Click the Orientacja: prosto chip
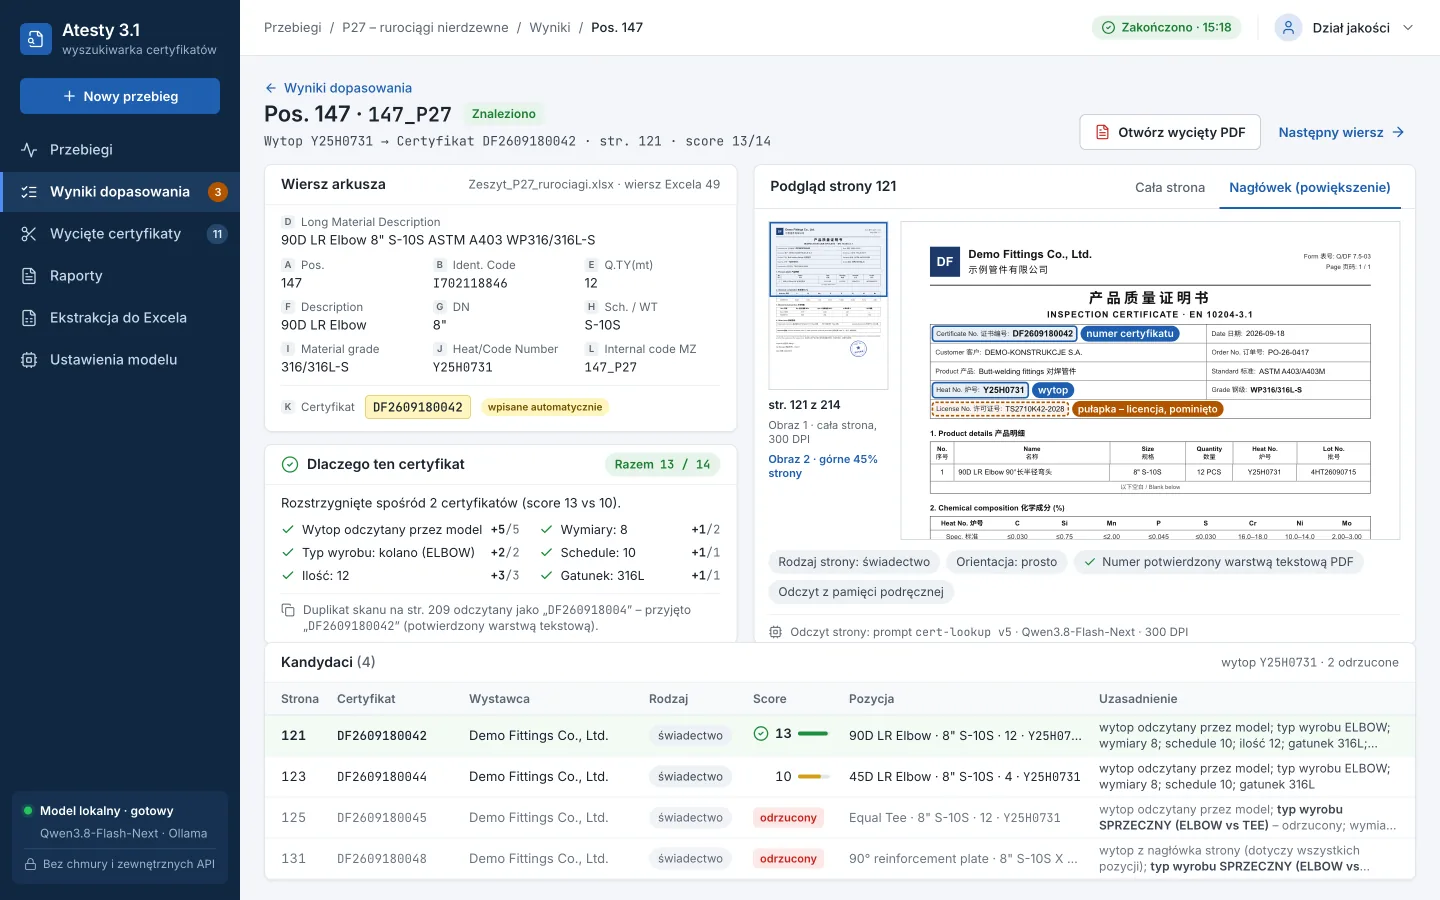The image size is (1440, 900). tap(1006, 562)
